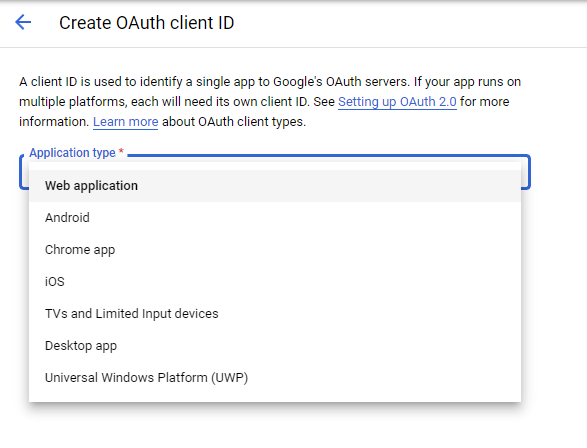This screenshot has height=448, width=587.
Task: Click empty padding beneath the UWP option
Action: tap(275, 398)
